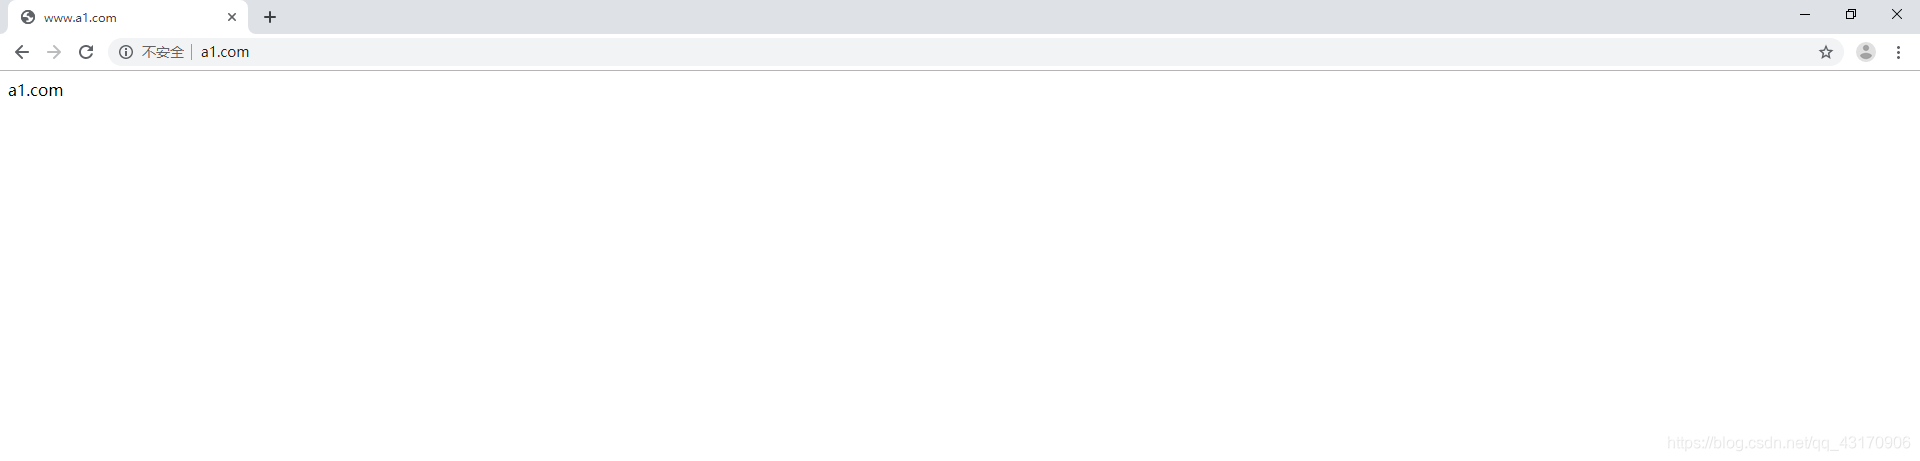Go back to the previous page
1920x461 pixels.
tap(21, 52)
